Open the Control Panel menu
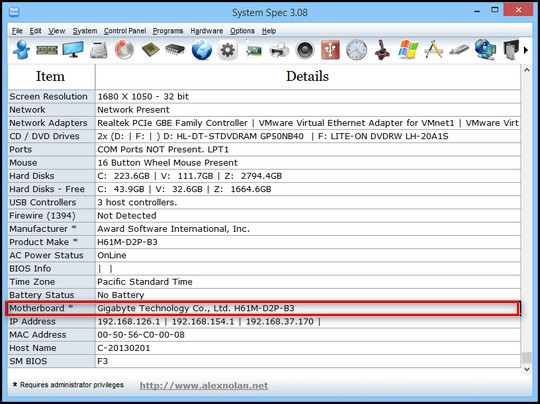 (125, 31)
